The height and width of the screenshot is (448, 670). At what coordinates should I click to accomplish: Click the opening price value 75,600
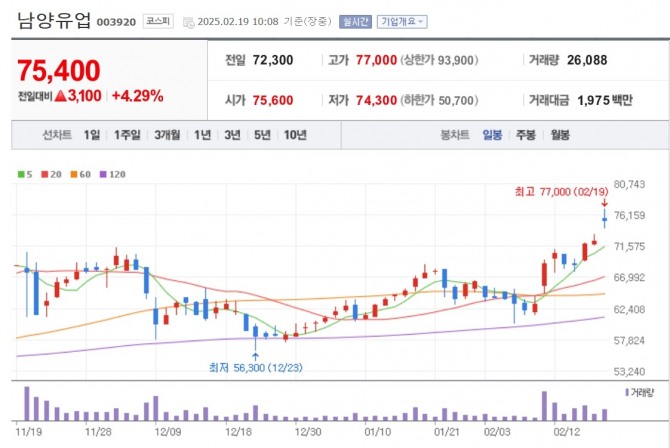tap(273, 100)
